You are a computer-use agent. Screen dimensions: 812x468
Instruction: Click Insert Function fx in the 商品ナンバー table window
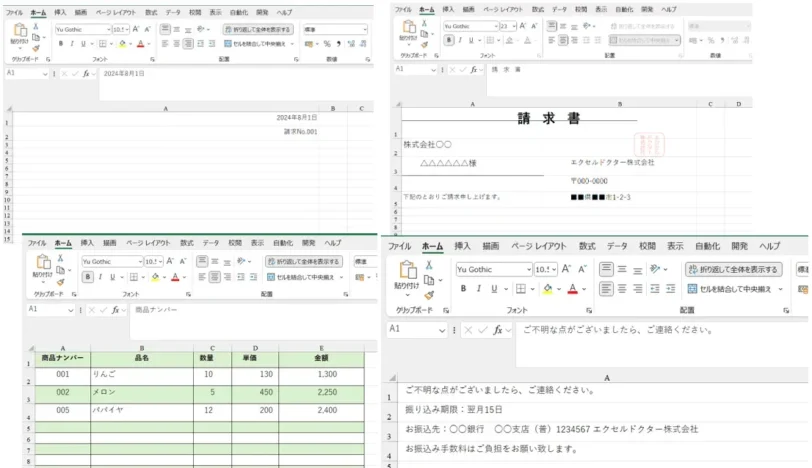115,310
